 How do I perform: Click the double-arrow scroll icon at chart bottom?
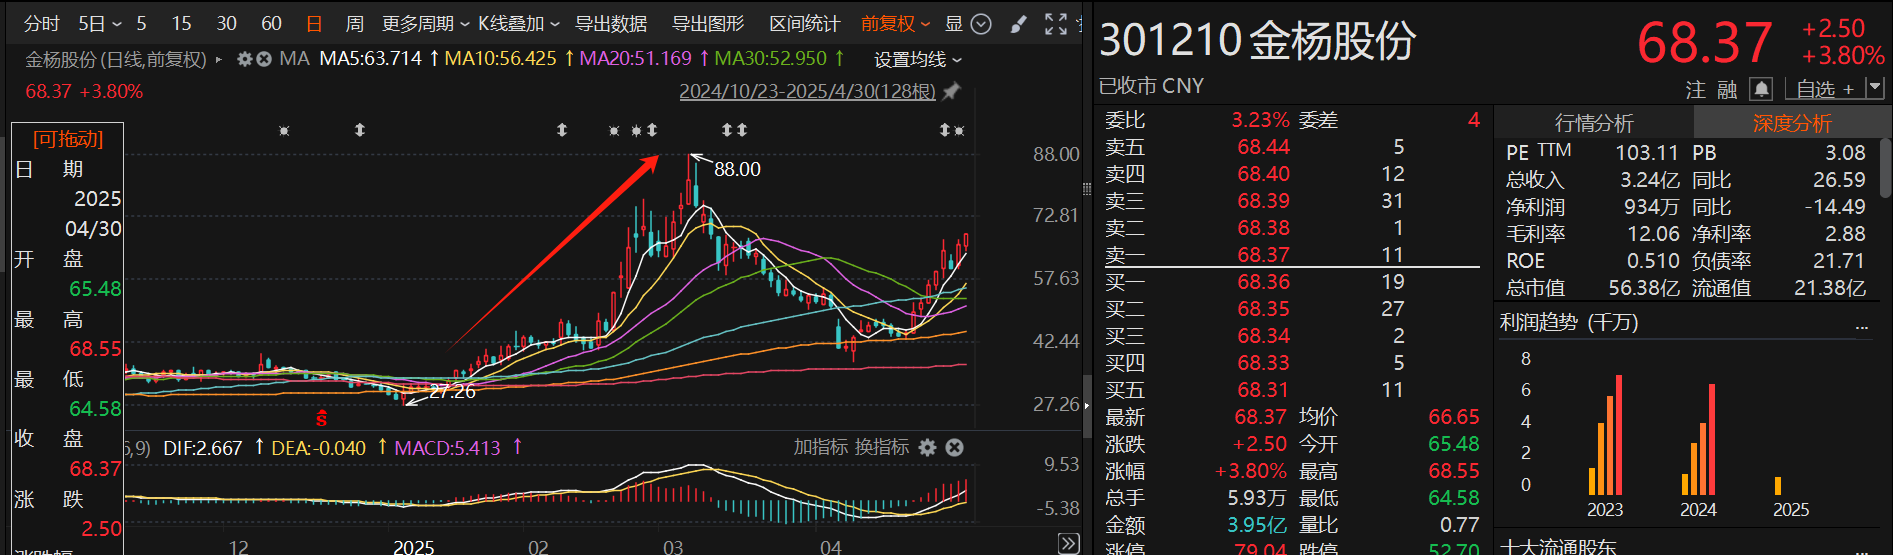1069,543
